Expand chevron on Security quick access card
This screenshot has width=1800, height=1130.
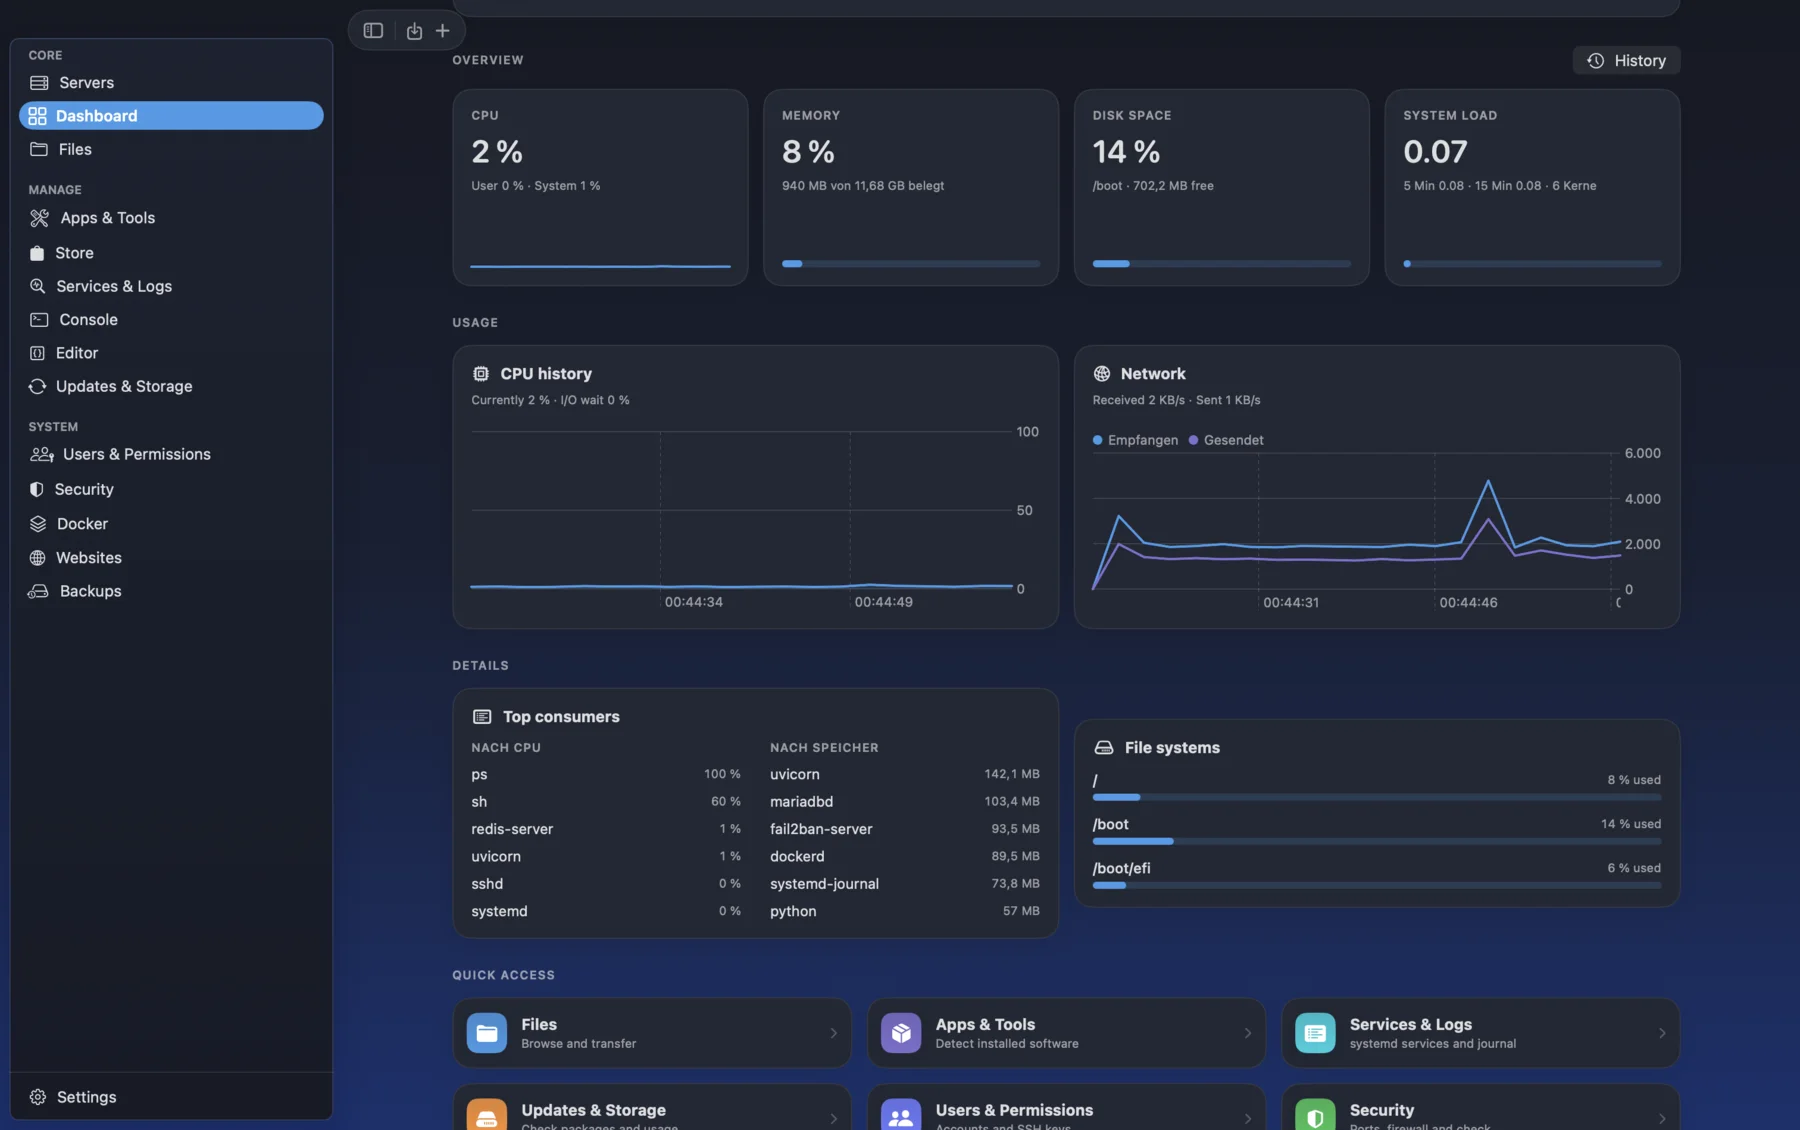(1662, 1118)
